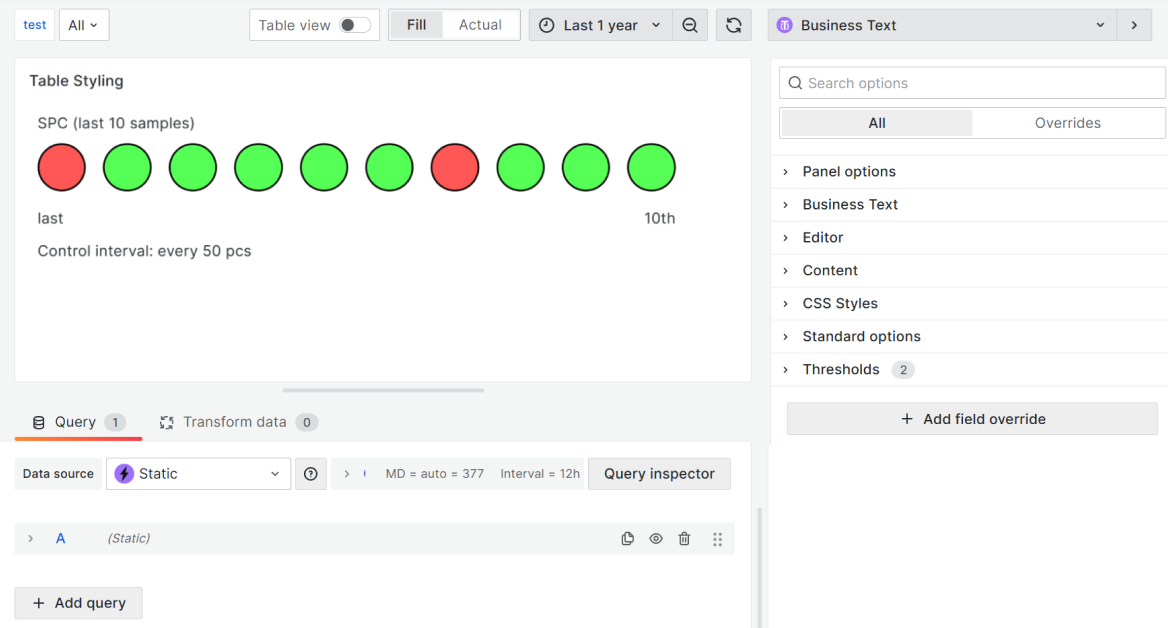Switch to the Overrides tab
Screen dimensions: 1168x628
(1067, 123)
